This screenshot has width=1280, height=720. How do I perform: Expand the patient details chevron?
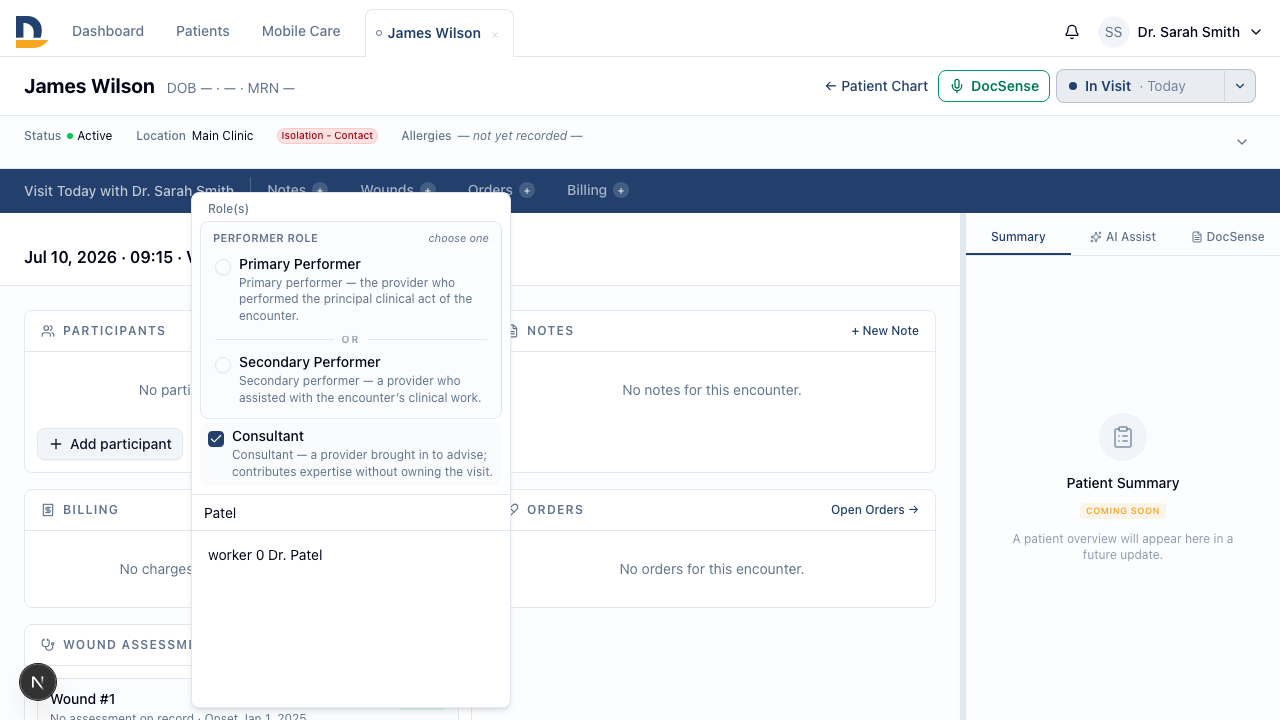tap(1242, 142)
